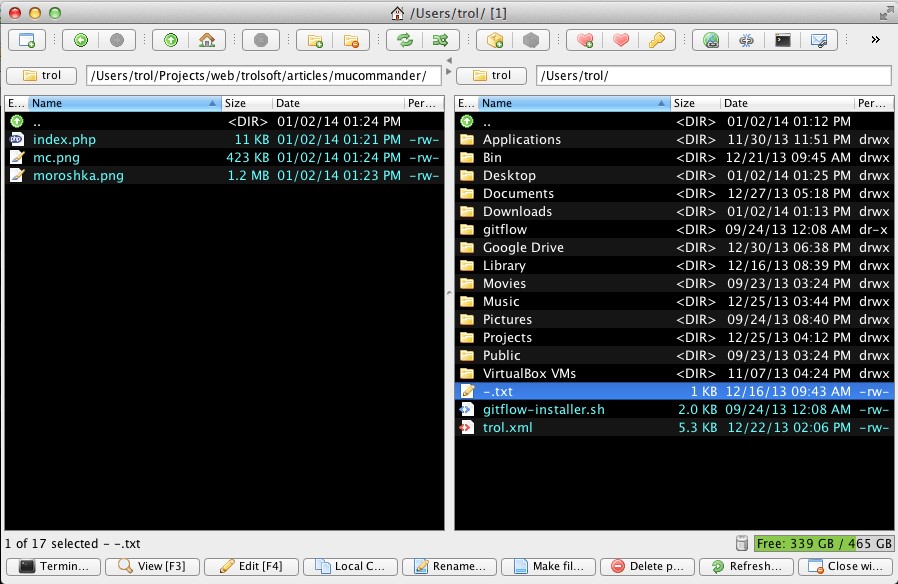Go to parent folder with up arrow icon
The image size is (898, 584).
tap(171, 40)
